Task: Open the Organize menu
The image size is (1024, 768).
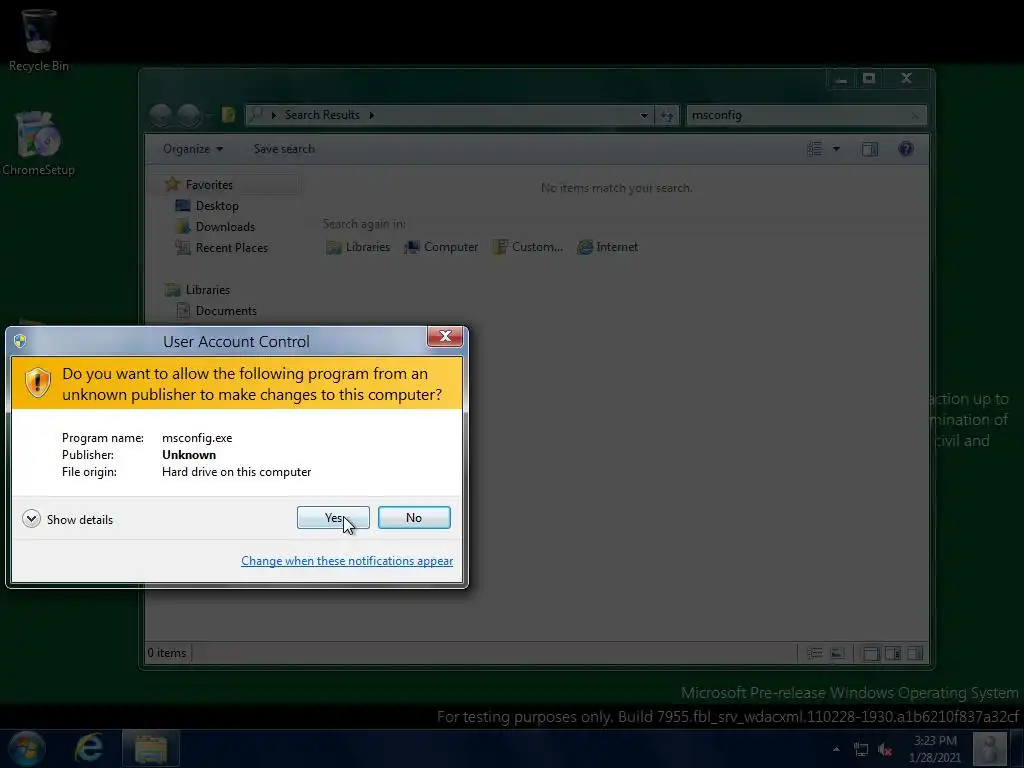Action: tap(193, 149)
